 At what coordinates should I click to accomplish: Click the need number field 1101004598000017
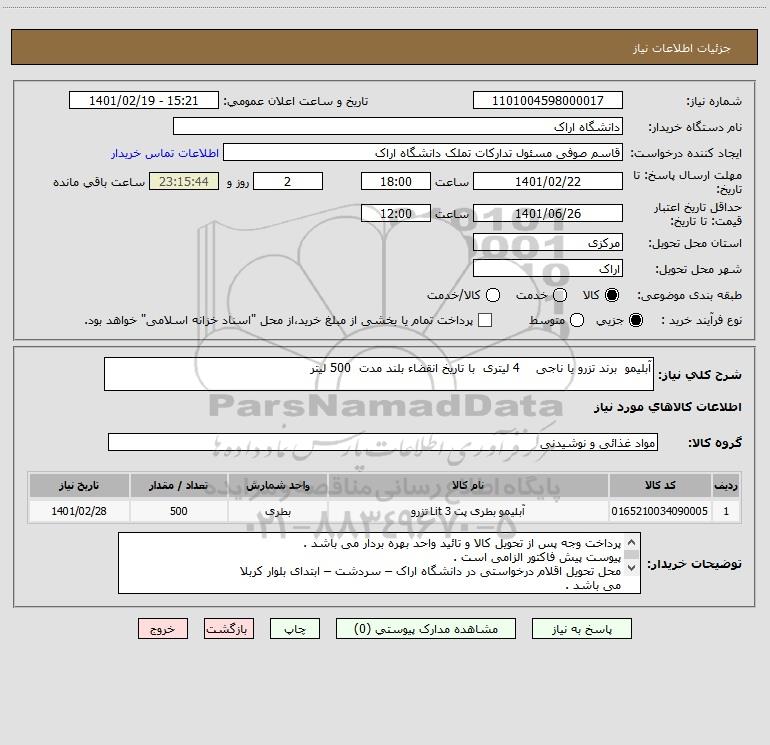click(548, 101)
